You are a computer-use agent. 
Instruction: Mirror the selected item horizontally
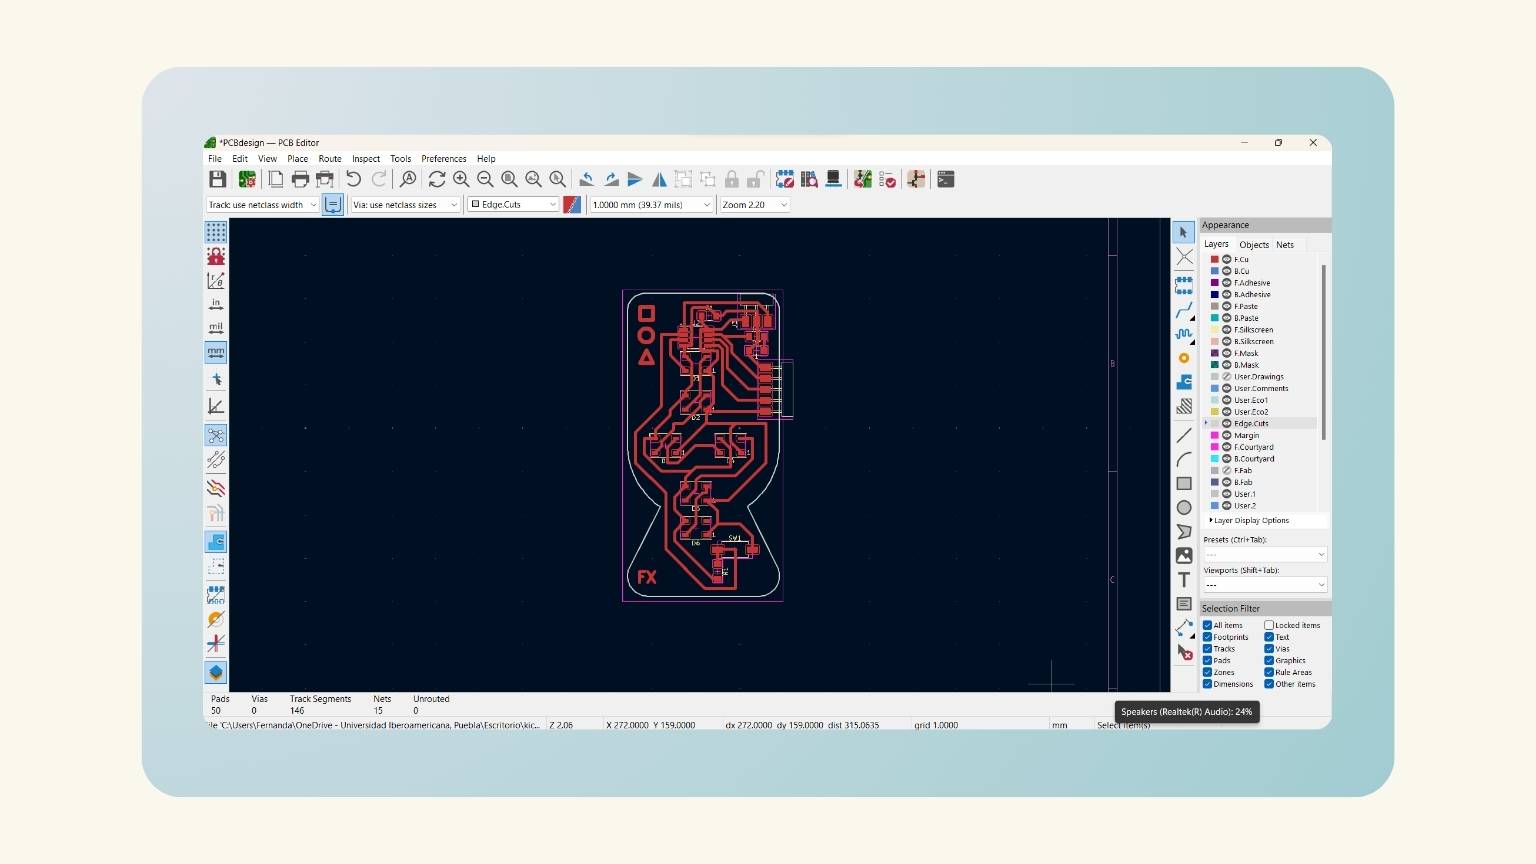659,179
